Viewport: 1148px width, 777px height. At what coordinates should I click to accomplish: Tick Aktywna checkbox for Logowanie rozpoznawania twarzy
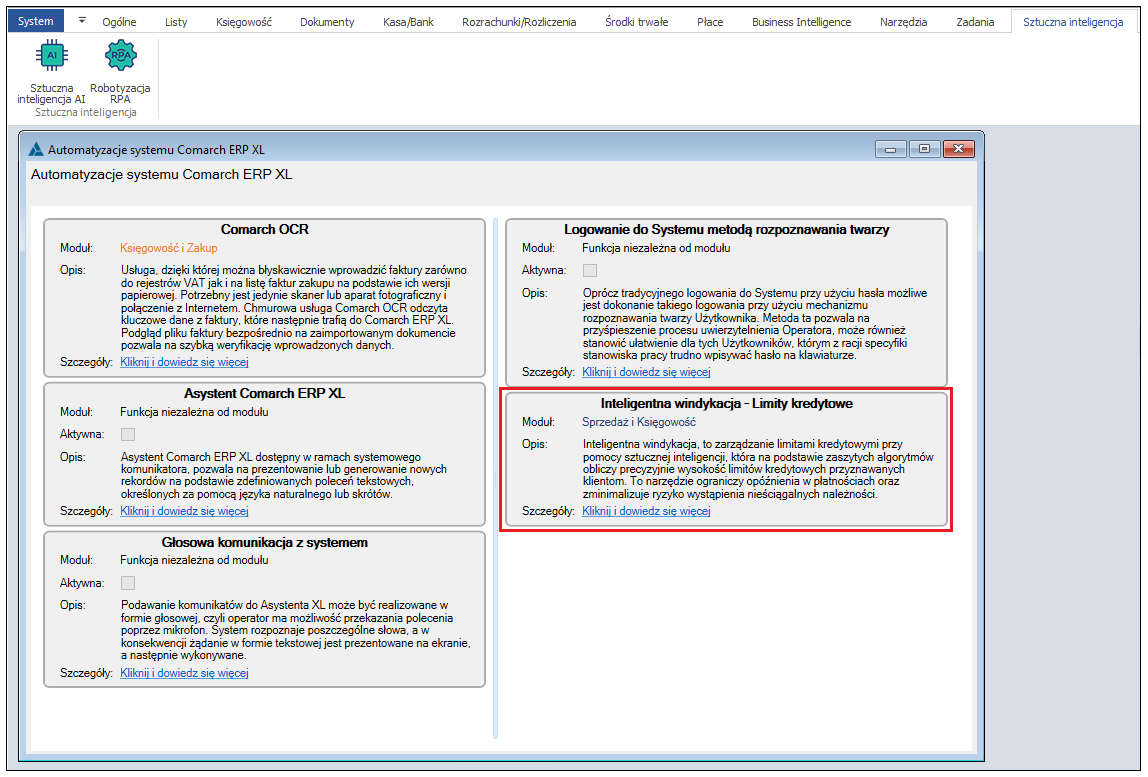tap(590, 270)
